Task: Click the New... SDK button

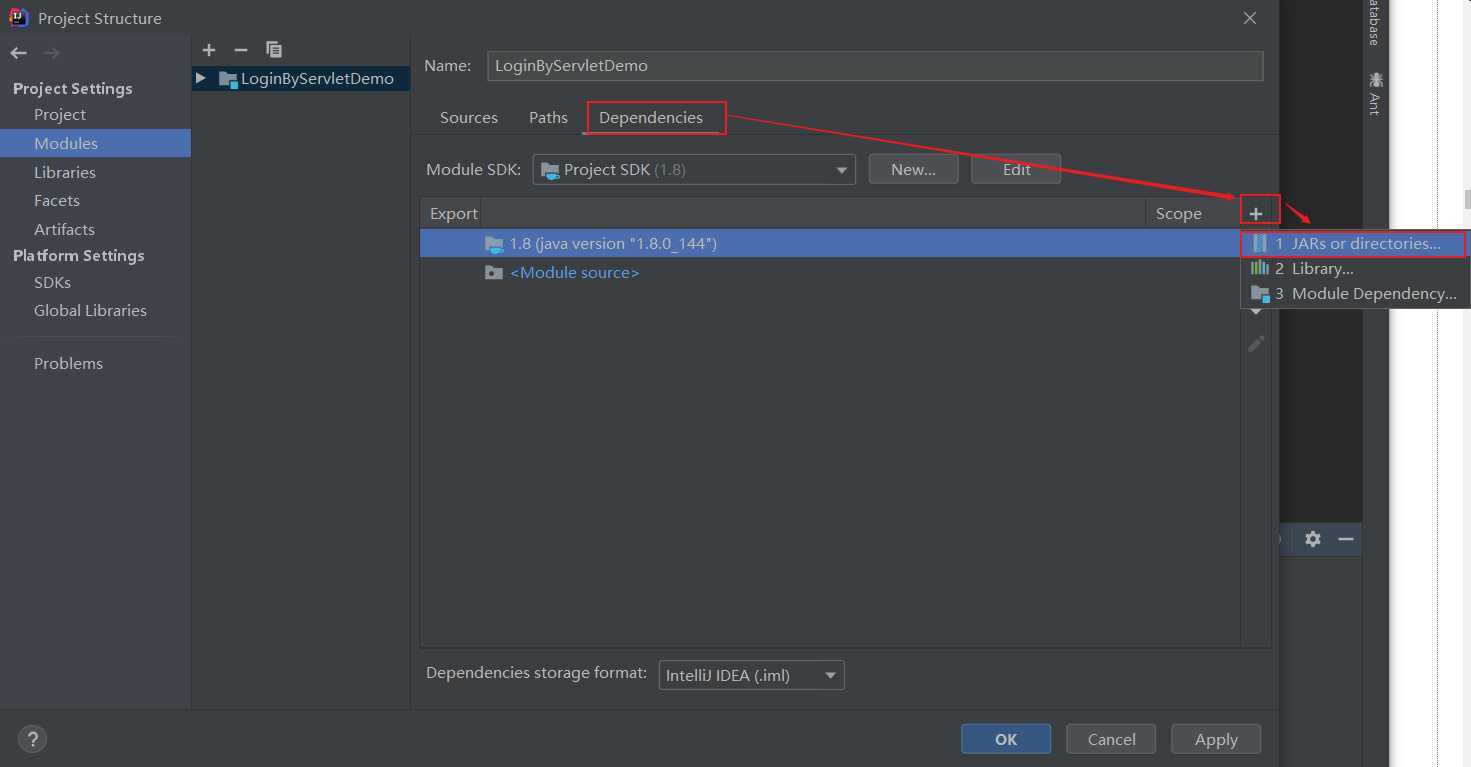Action: tap(913, 170)
